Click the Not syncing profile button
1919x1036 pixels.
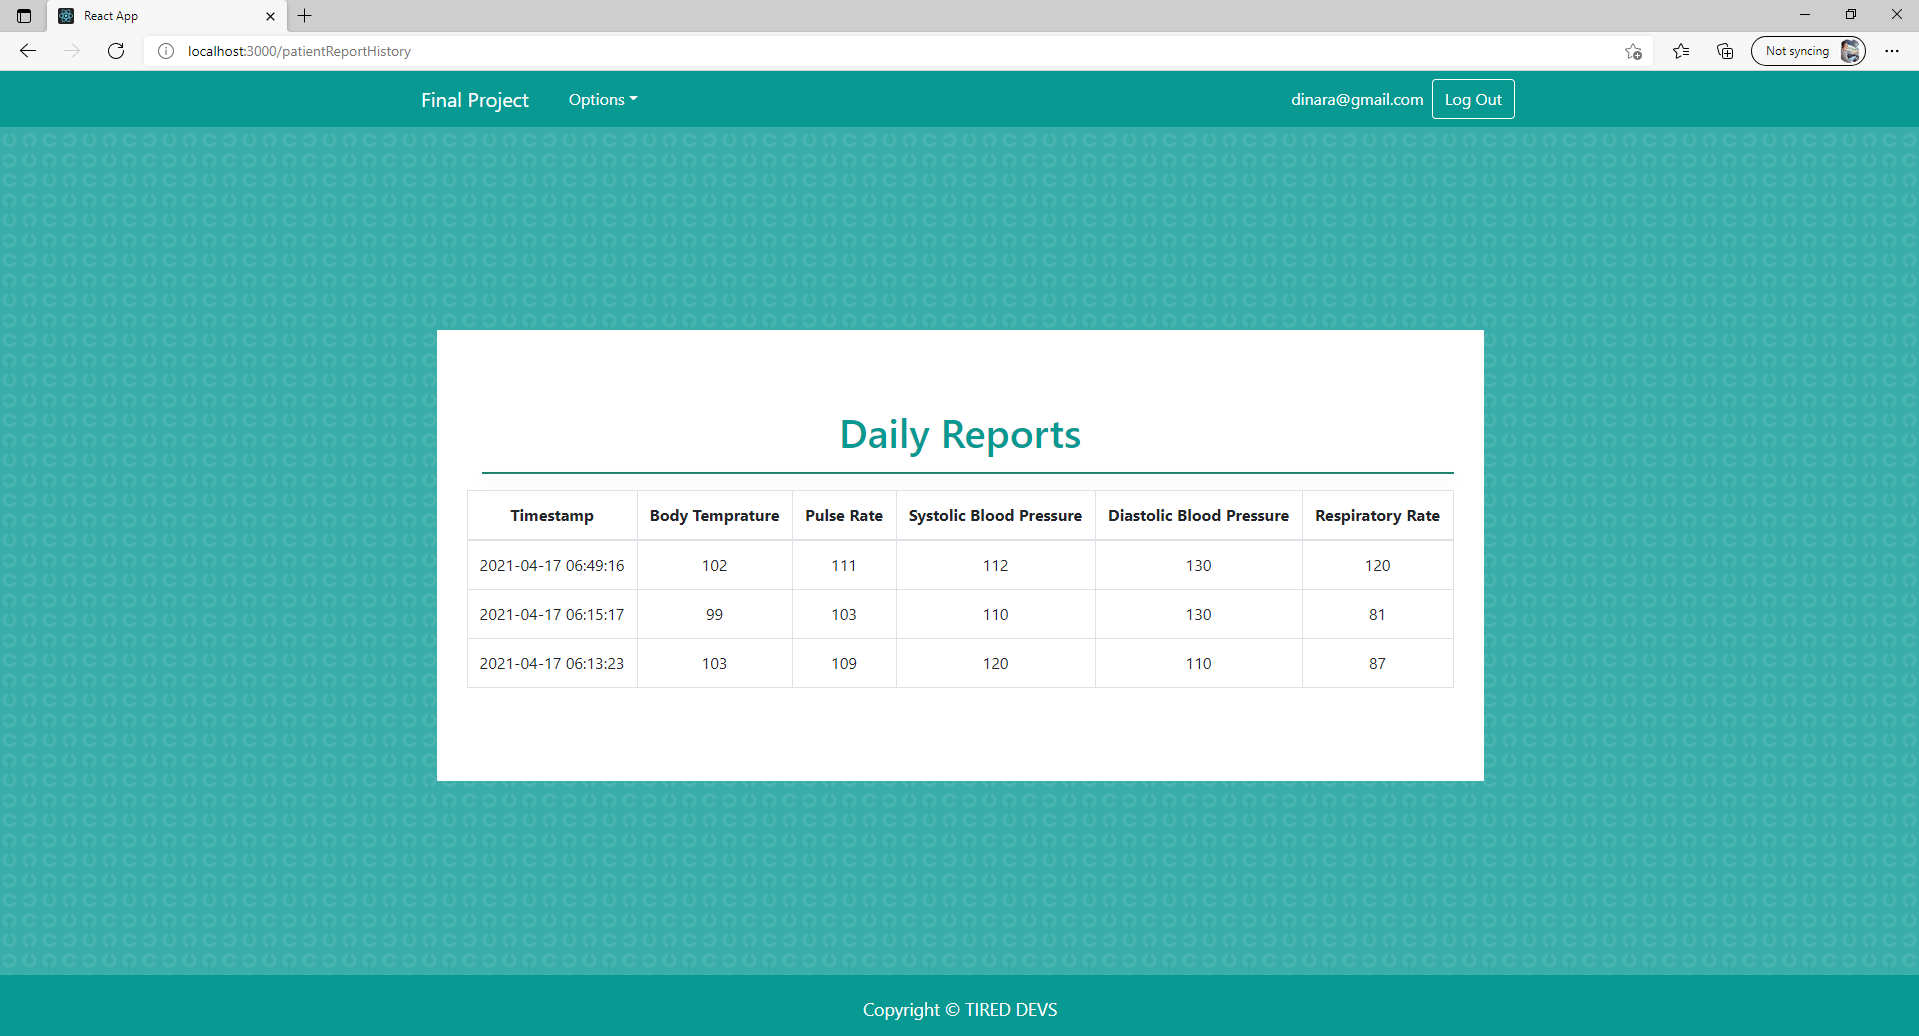coord(1808,51)
